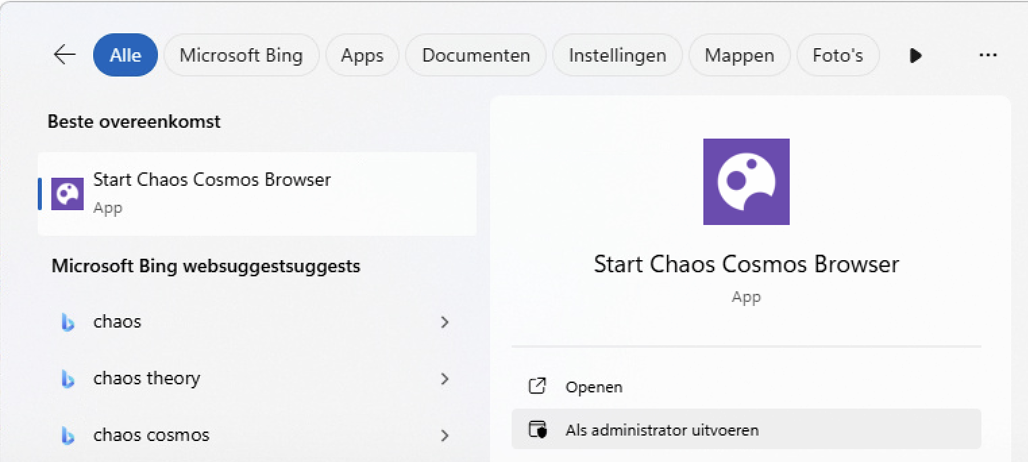
Task: Click the small purple Chaos Cosmos icon in results
Action: 68,194
